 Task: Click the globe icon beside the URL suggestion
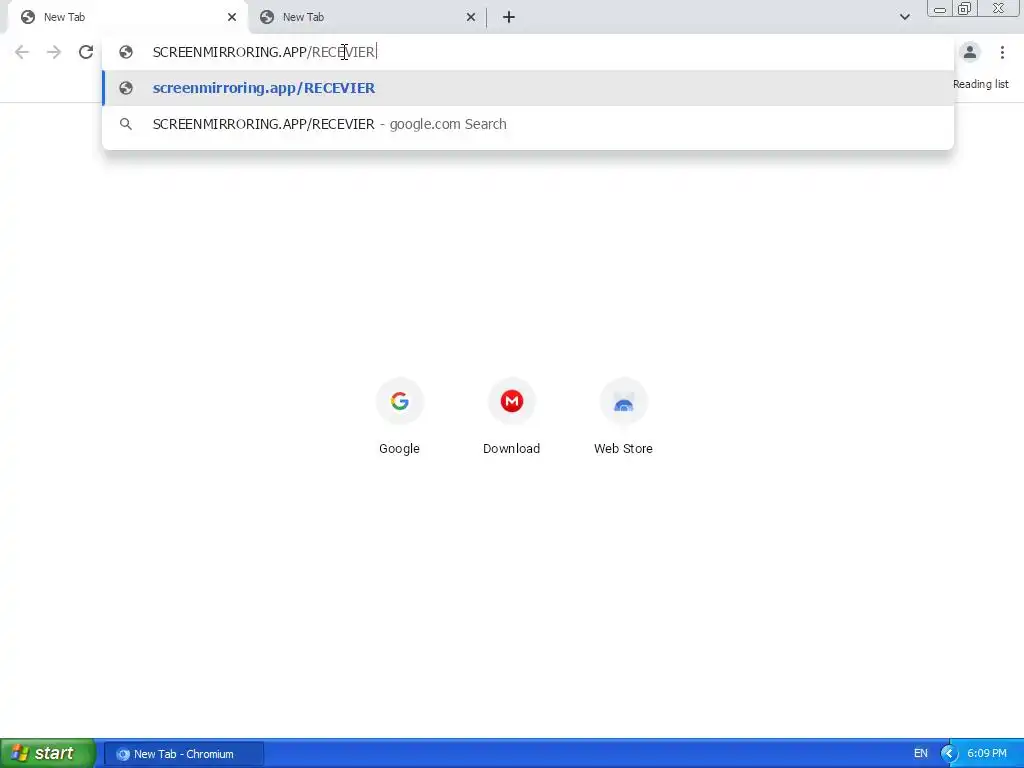[x=126, y=88]
